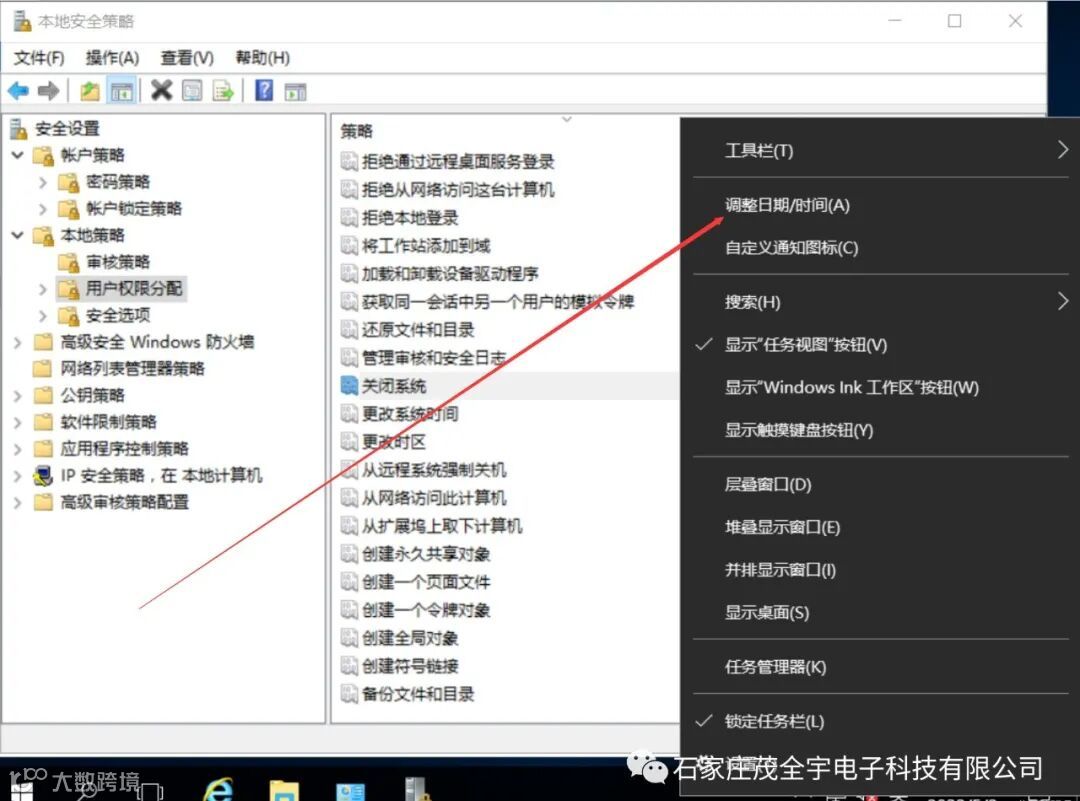Toggle the Show/Hide console tree icon
The height and width of the screenshot is (801, 1080).
pyautogui.click(x=122, y=90)
